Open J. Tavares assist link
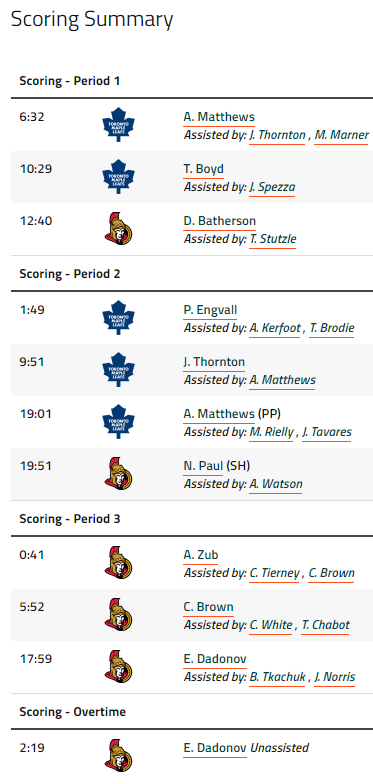 click(327, 432)
